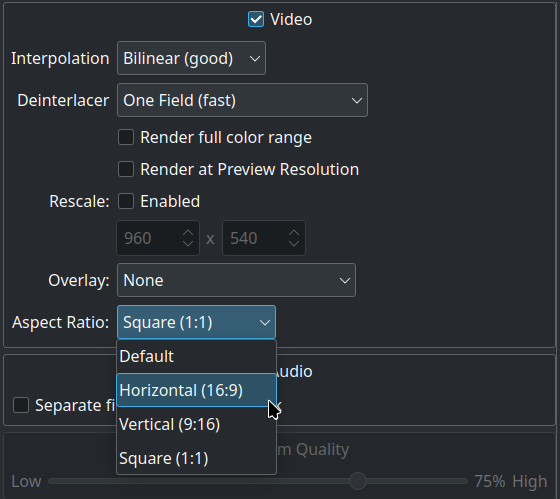The height and width of the screenshot is (499, 560).
Task: Open the Interpolation dropdown
Action: 191,58
